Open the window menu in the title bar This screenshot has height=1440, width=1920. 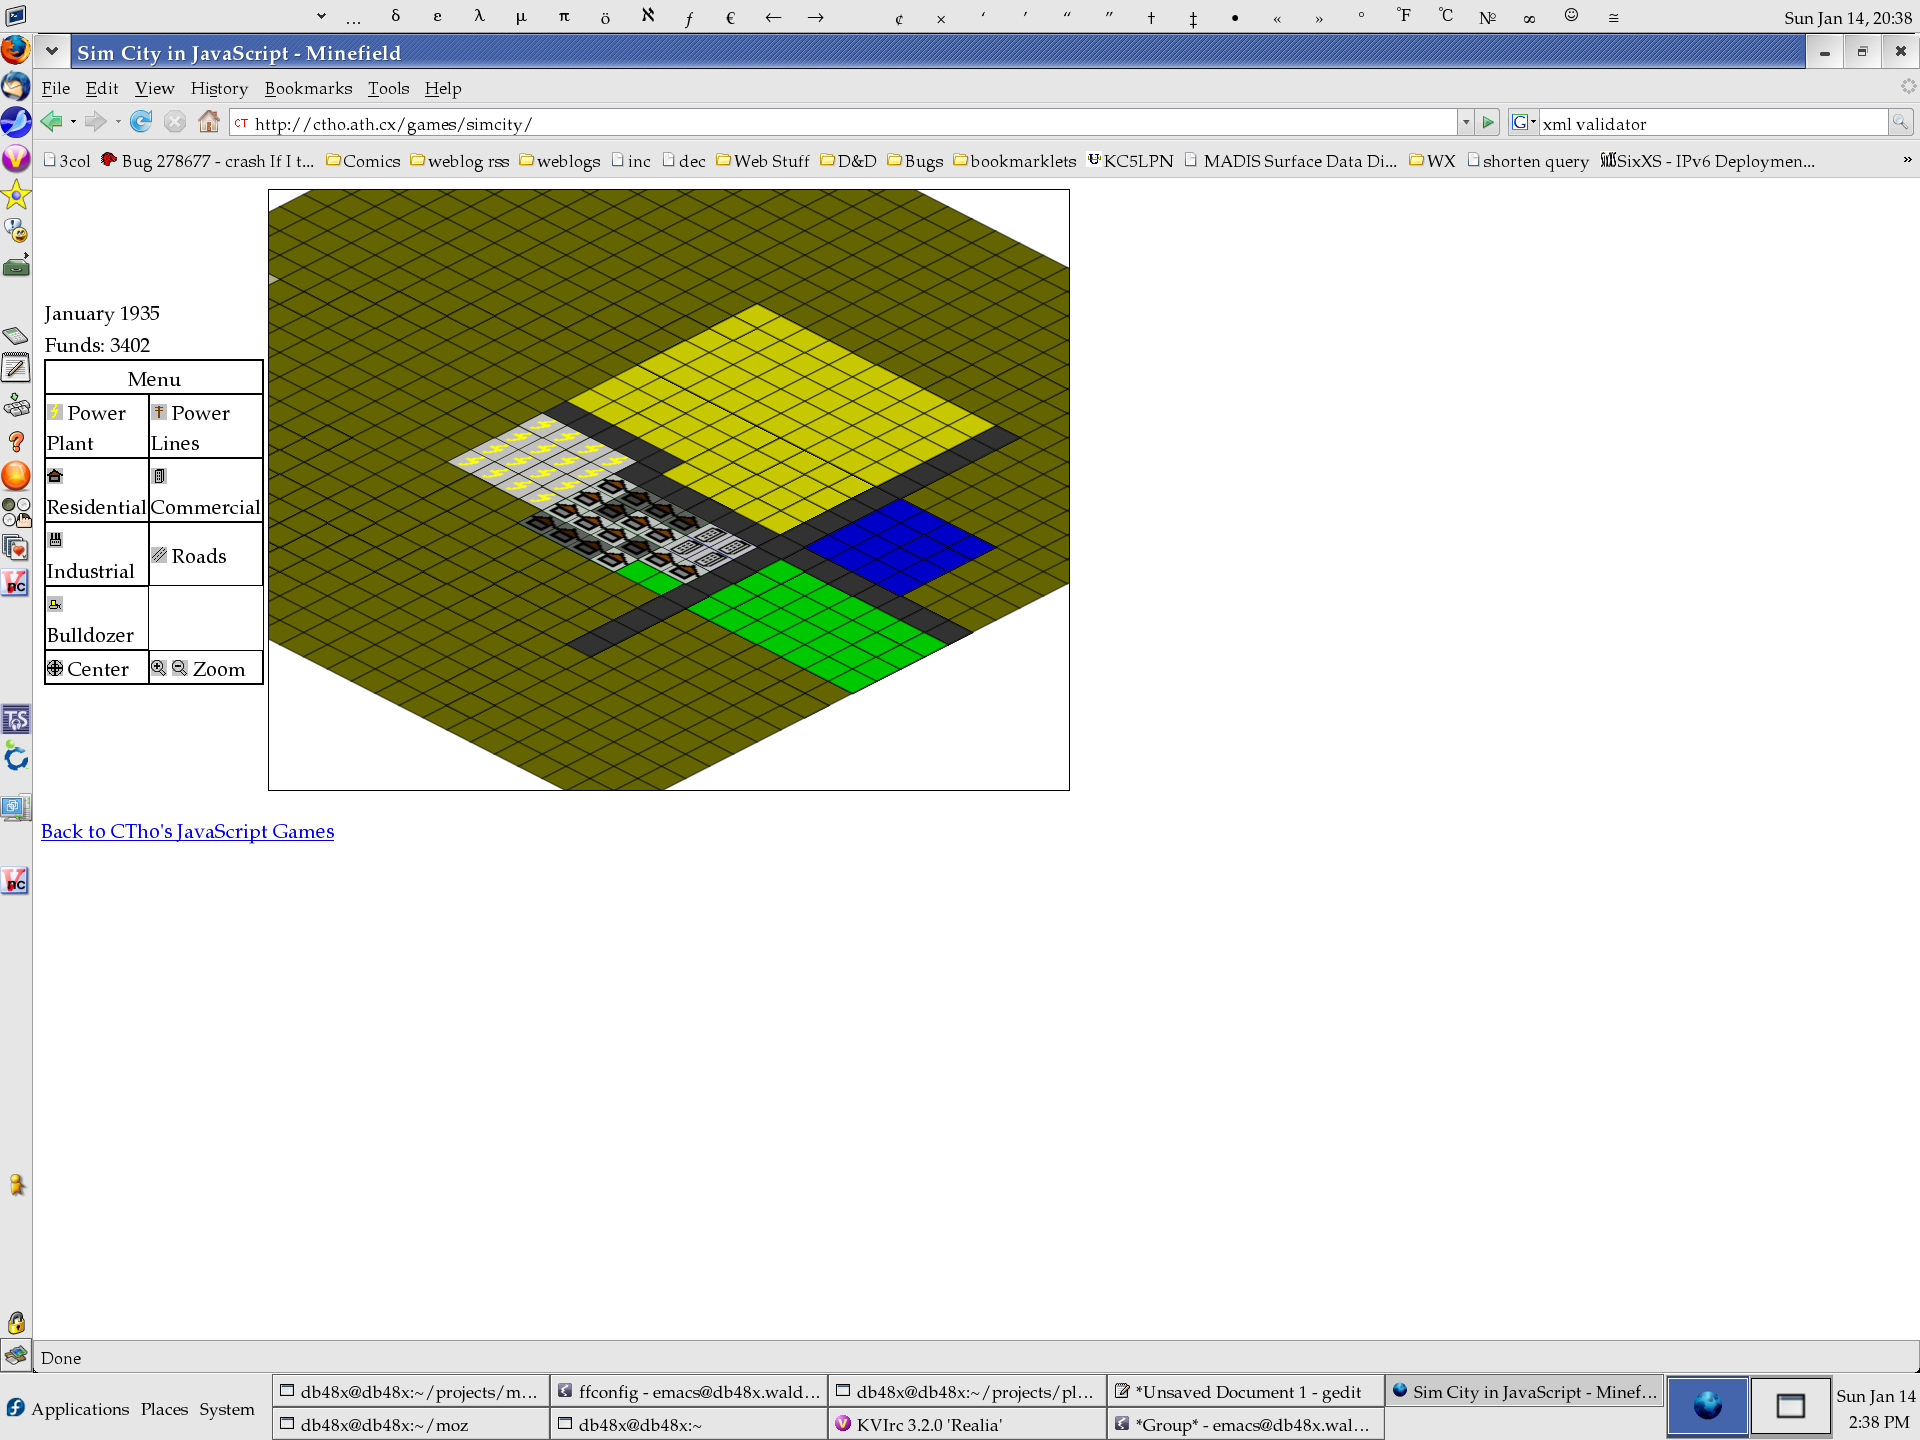pyautogui.click(x=51, y=51)
